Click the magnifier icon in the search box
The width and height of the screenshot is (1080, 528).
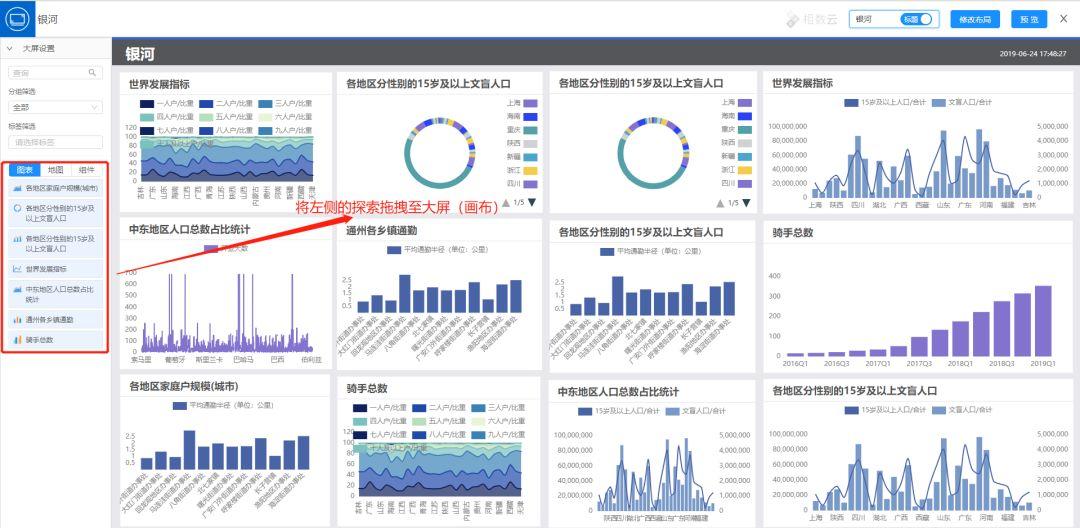(92, 72)
